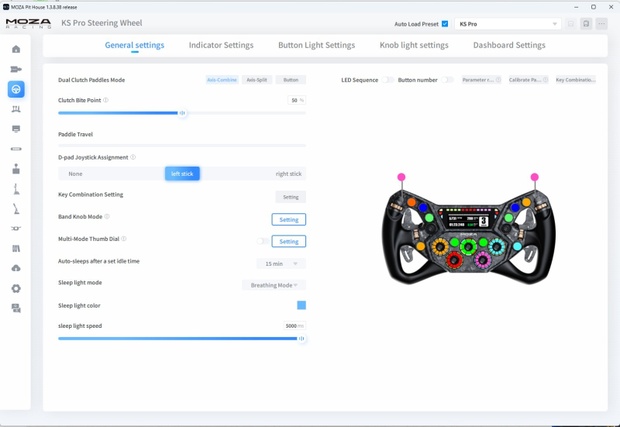This screenshot has height=427, width=620.
Task: Click the Key Combinatio... button at top right
Action: tap(576, 80)
